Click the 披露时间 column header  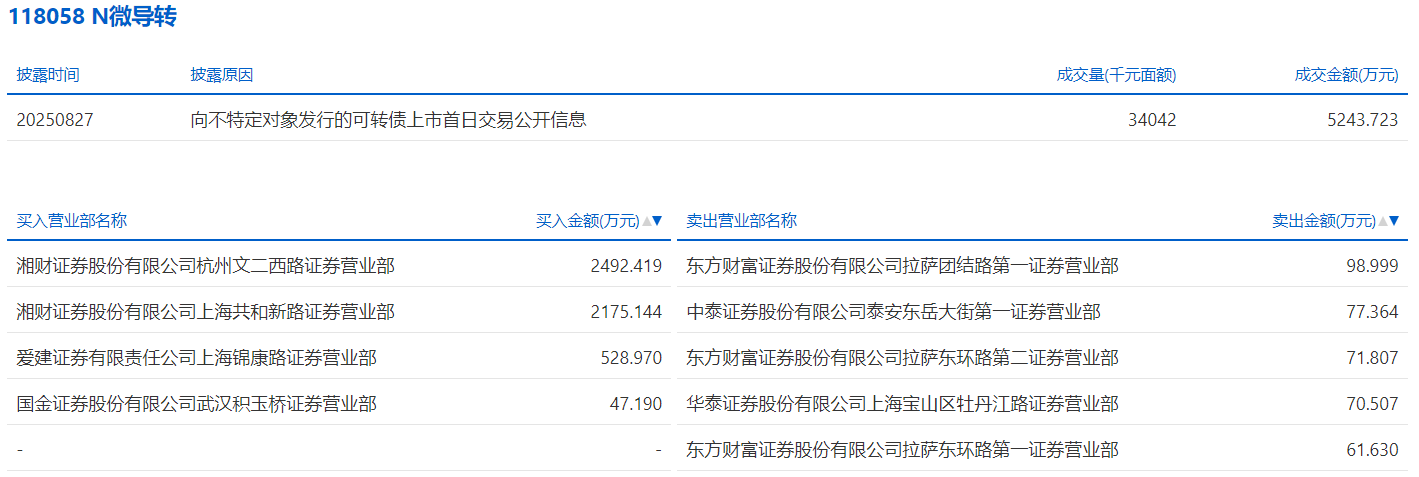pos(48,75)
